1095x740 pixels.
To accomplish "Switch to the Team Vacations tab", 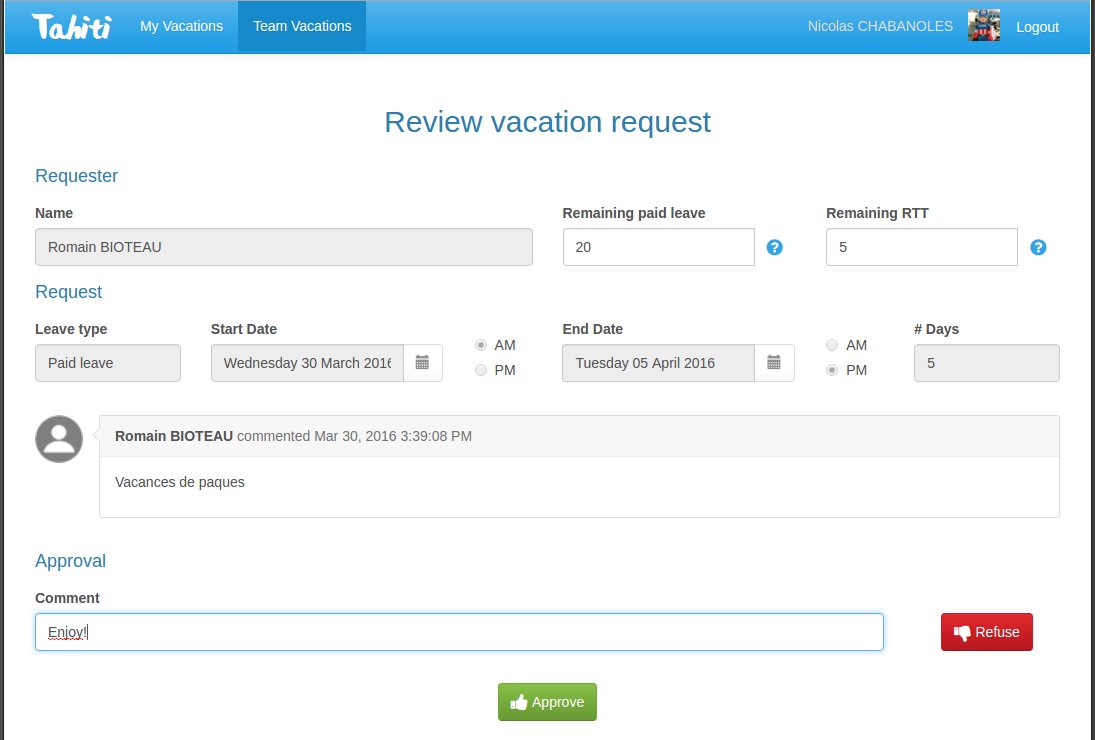I will click(x=301, y=26).
